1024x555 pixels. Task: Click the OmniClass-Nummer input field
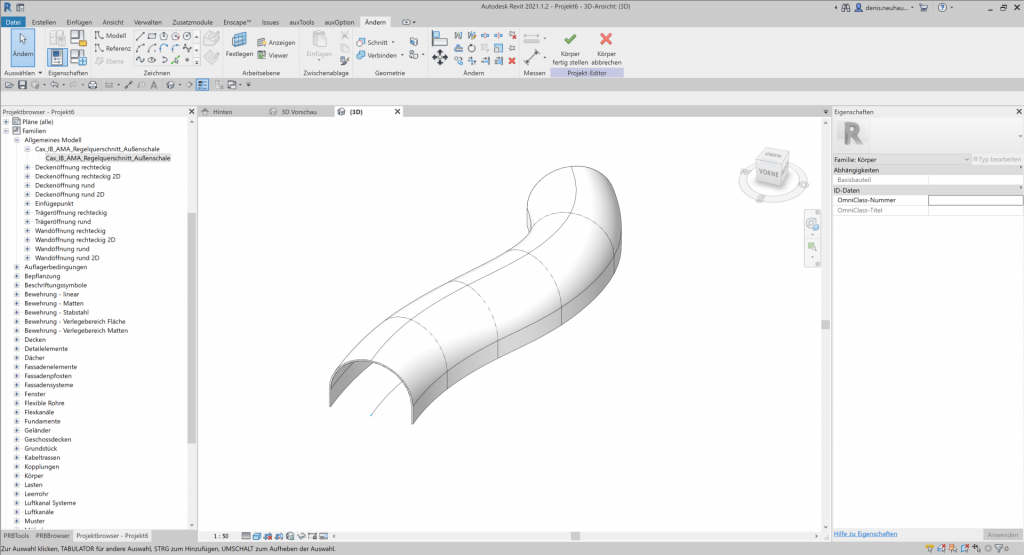click(975, 200)
